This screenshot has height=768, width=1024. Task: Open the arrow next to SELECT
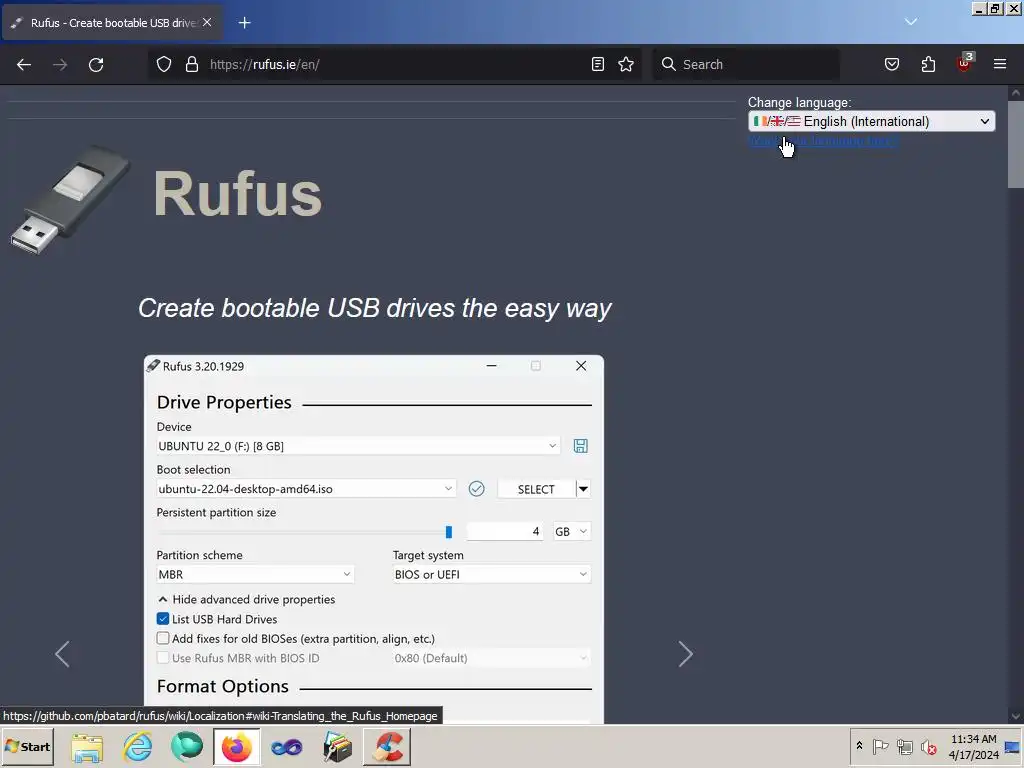pyautogui.click(x=583, y=489)
